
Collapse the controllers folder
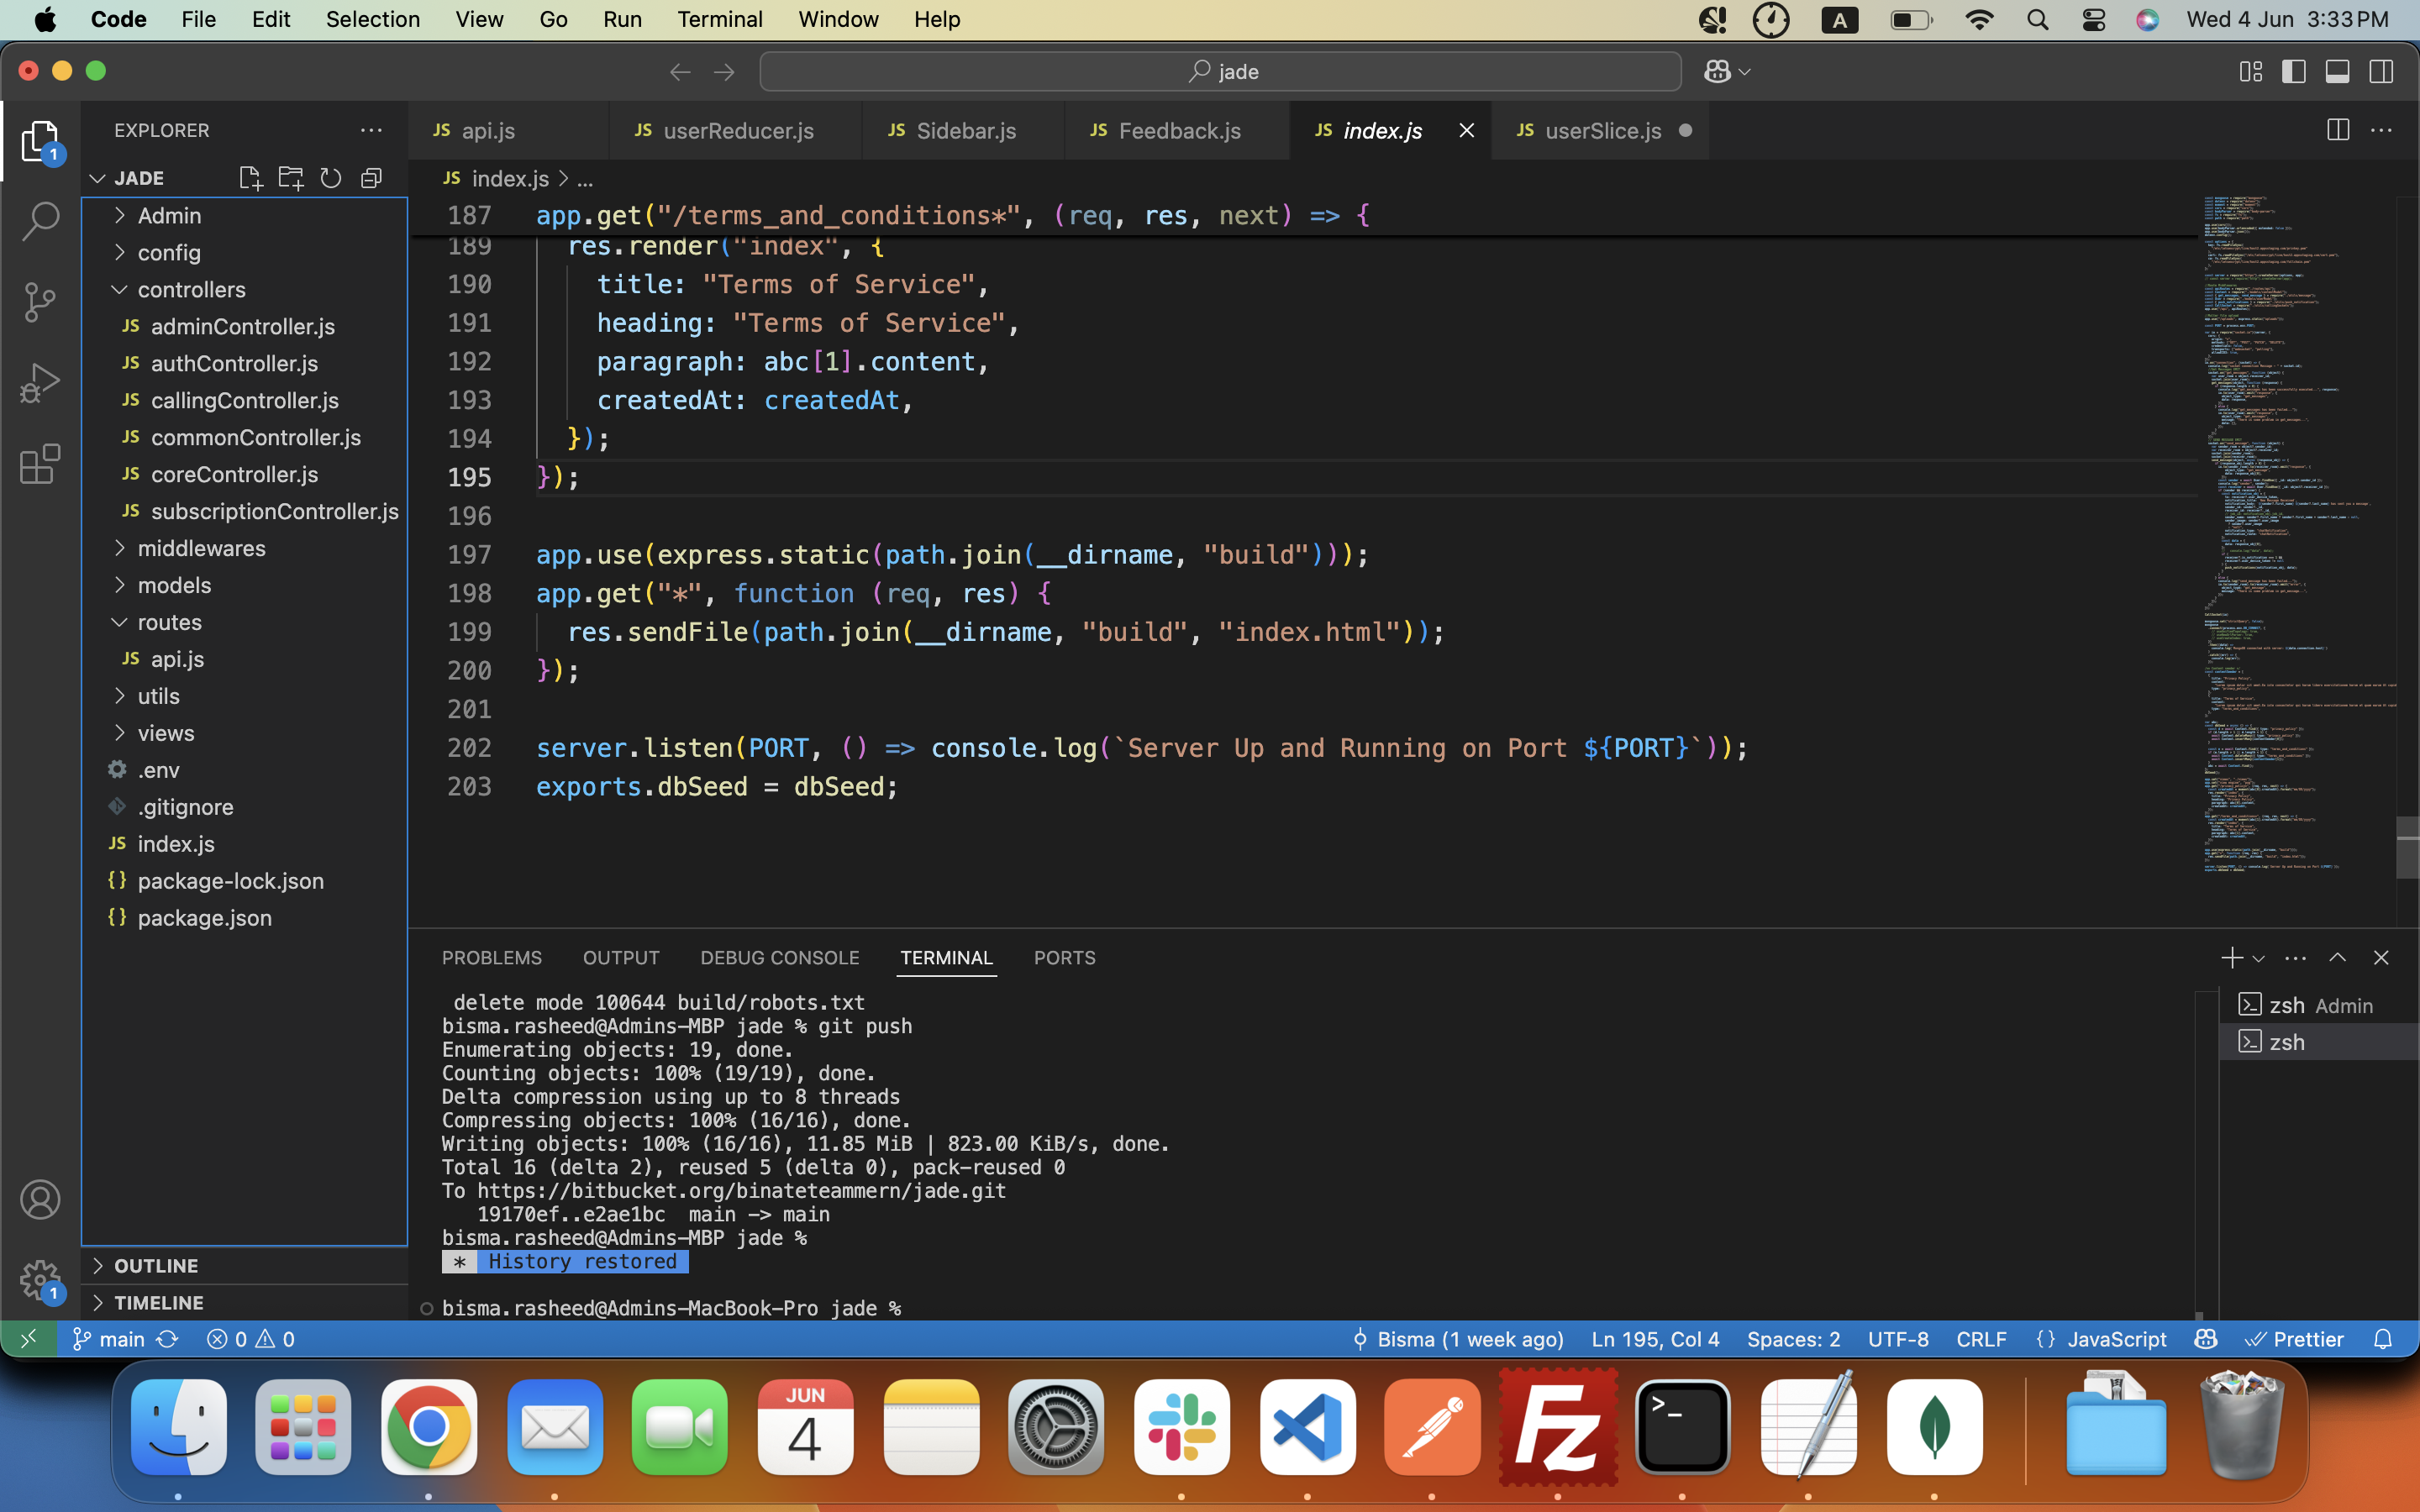[191, 289]
